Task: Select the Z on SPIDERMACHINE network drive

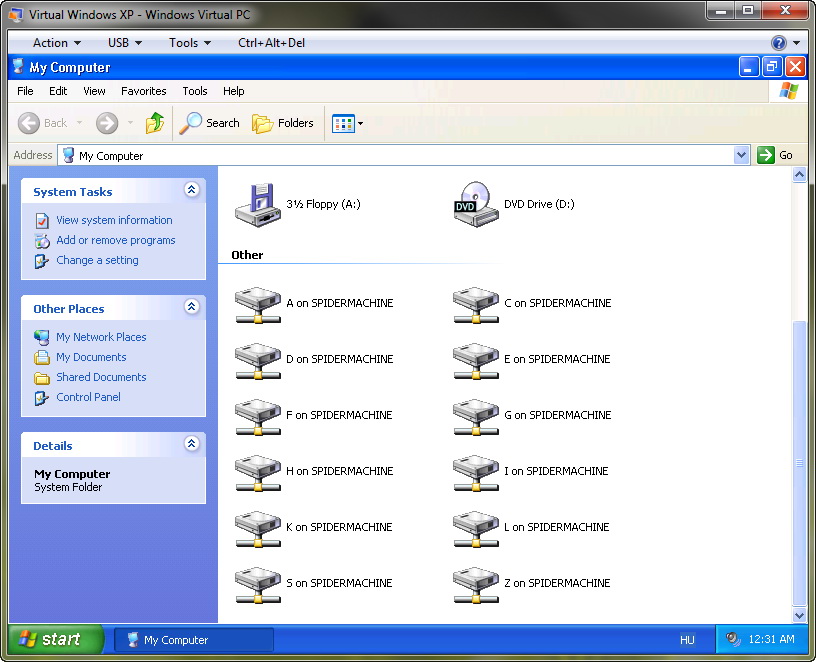Action: click(476, 584)
